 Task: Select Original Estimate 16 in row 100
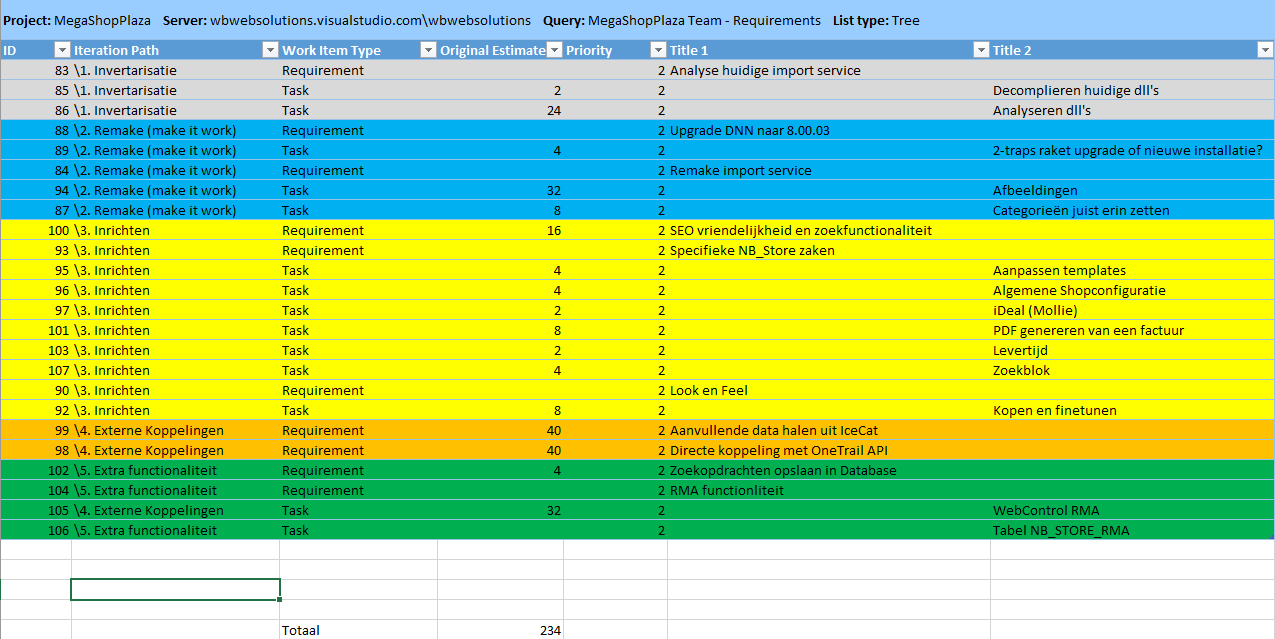click(500, 230)
